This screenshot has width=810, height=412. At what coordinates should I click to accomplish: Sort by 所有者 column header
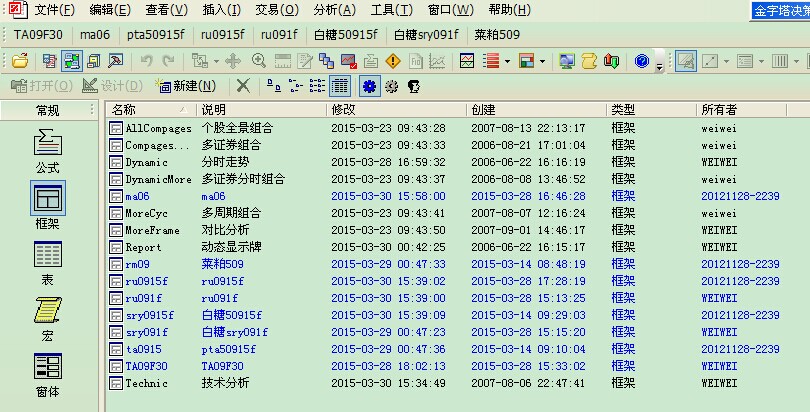741,109
